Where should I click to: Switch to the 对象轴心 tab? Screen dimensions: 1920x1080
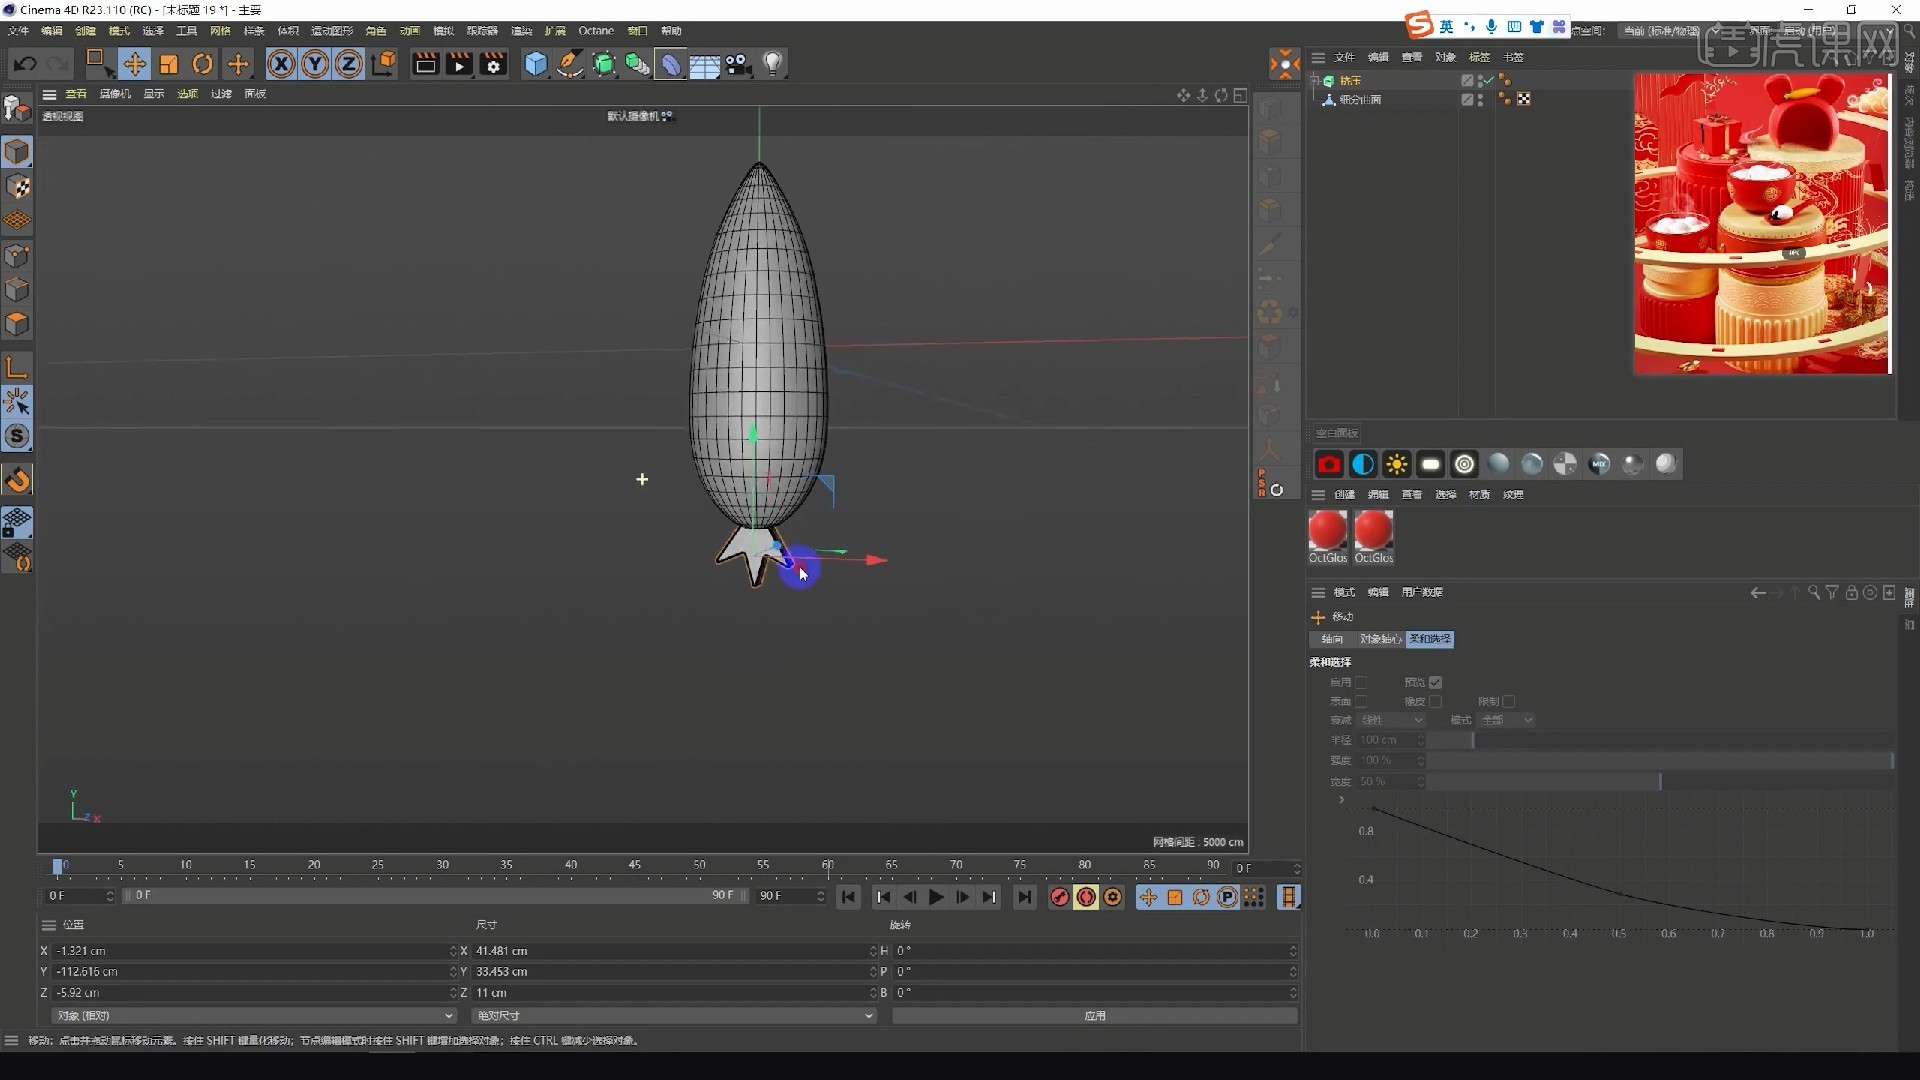1380,639
